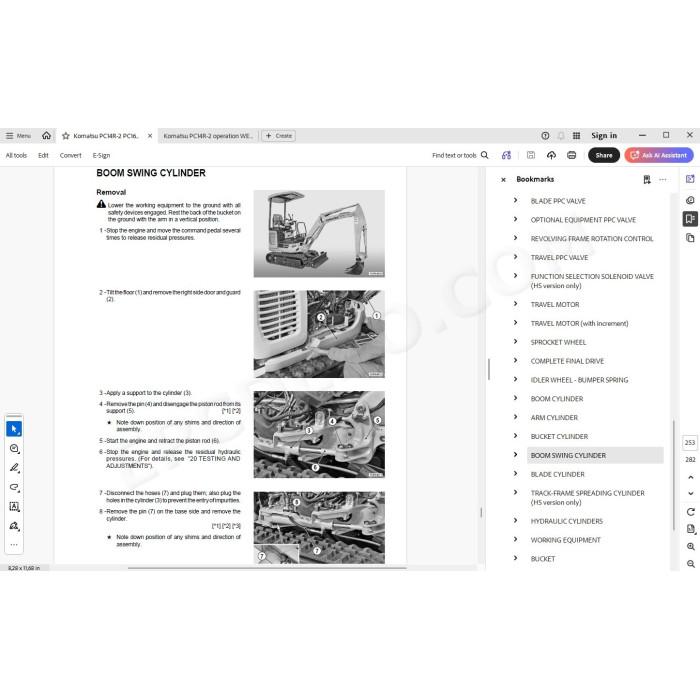Open the Edit menu
Screen dimensions: 700x700
point(43,155)
